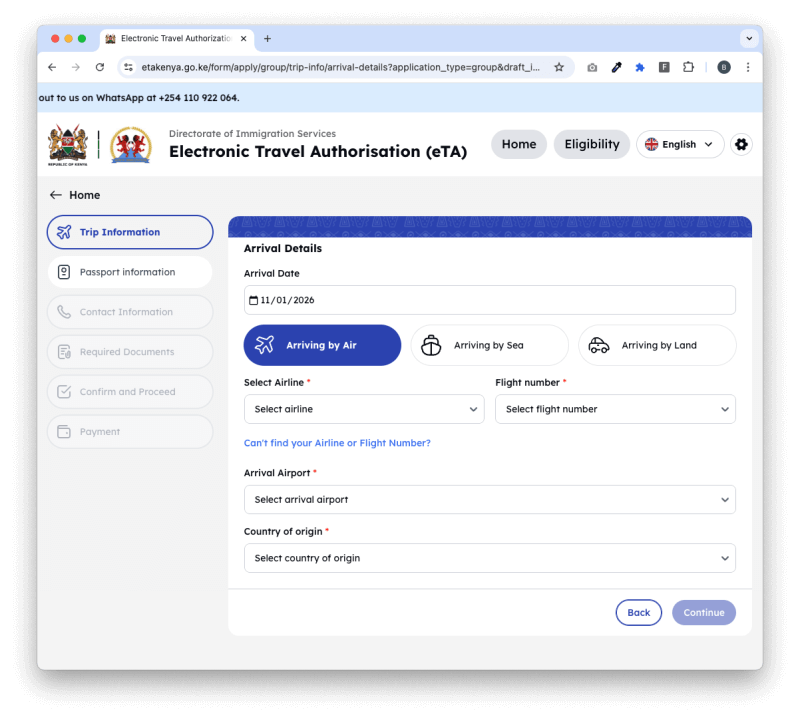Click the camera screenshot extension icon
Viewport: 800px width, 719px height.
point(592,67)
